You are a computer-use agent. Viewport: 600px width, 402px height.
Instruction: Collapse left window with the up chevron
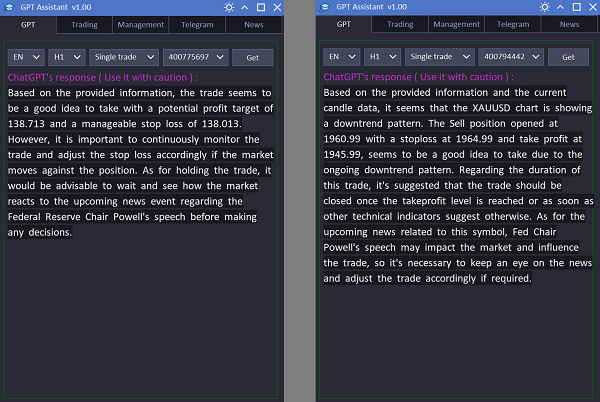click(x=245, y=7)
